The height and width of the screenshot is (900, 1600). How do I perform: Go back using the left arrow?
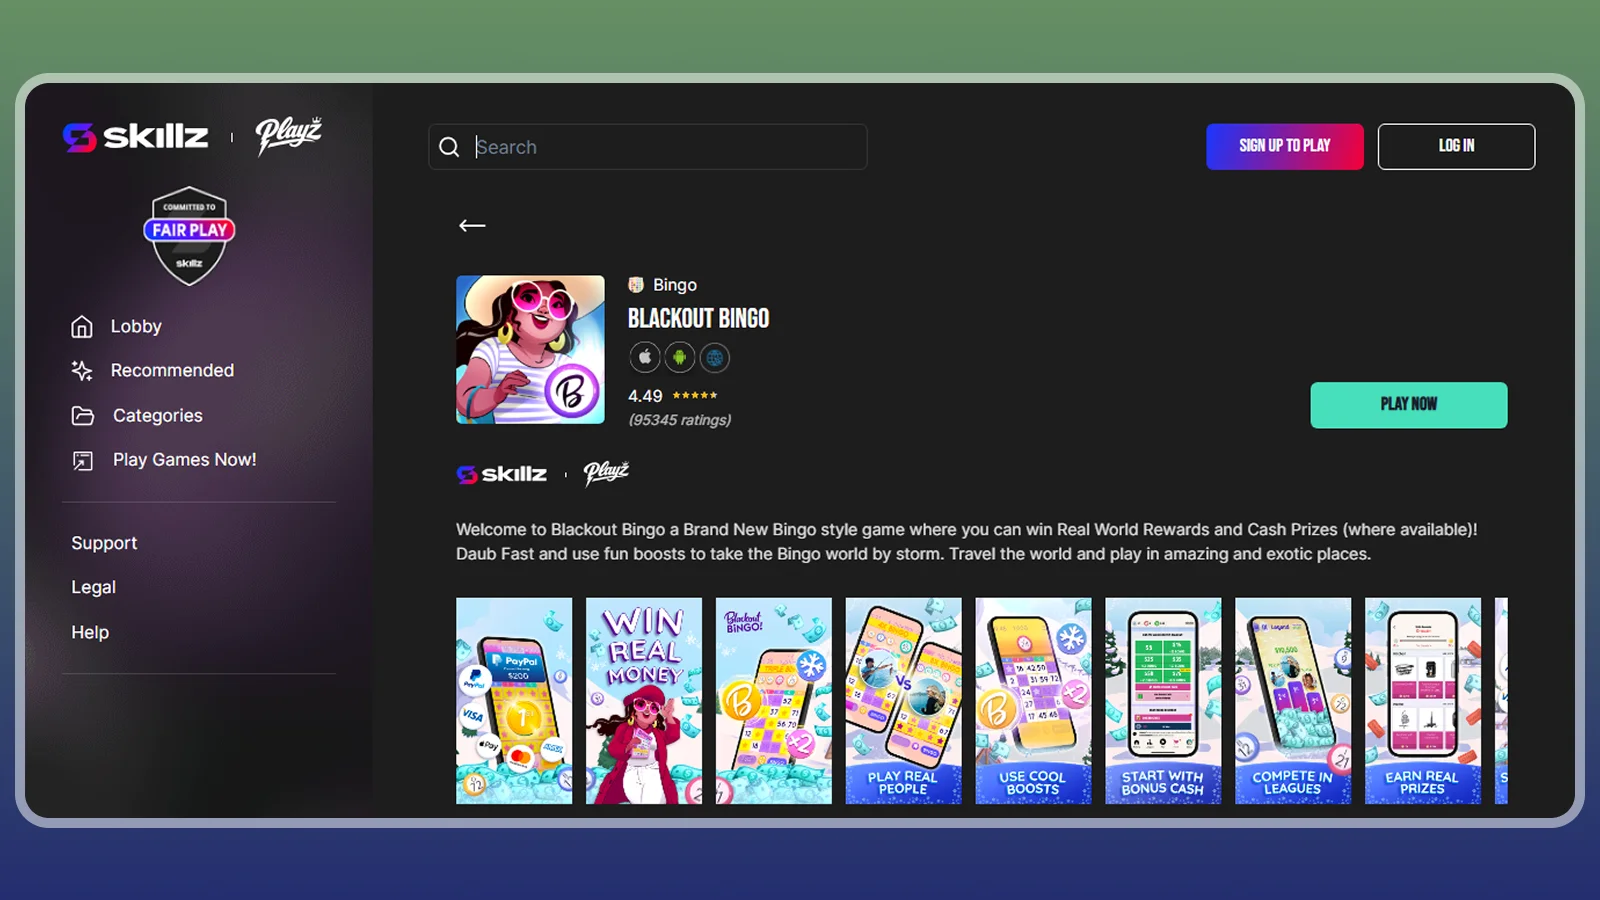[472, 226]
